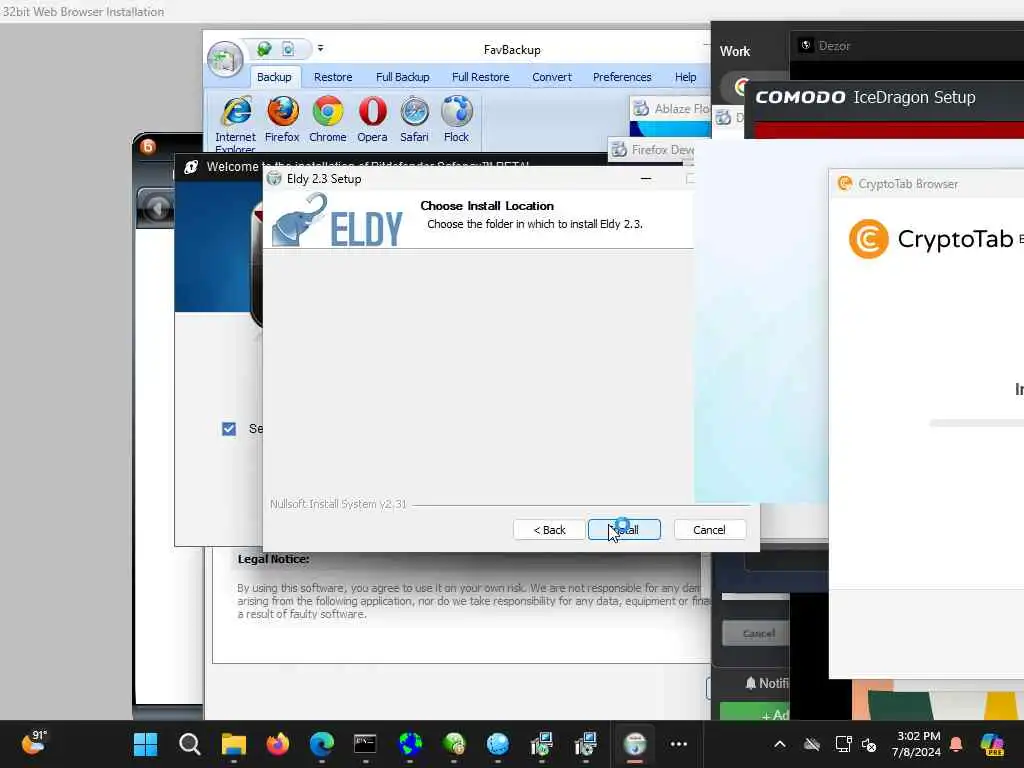Open the notification bell in the taskbar
This screenshot has height=768, width=1024.
956,744
